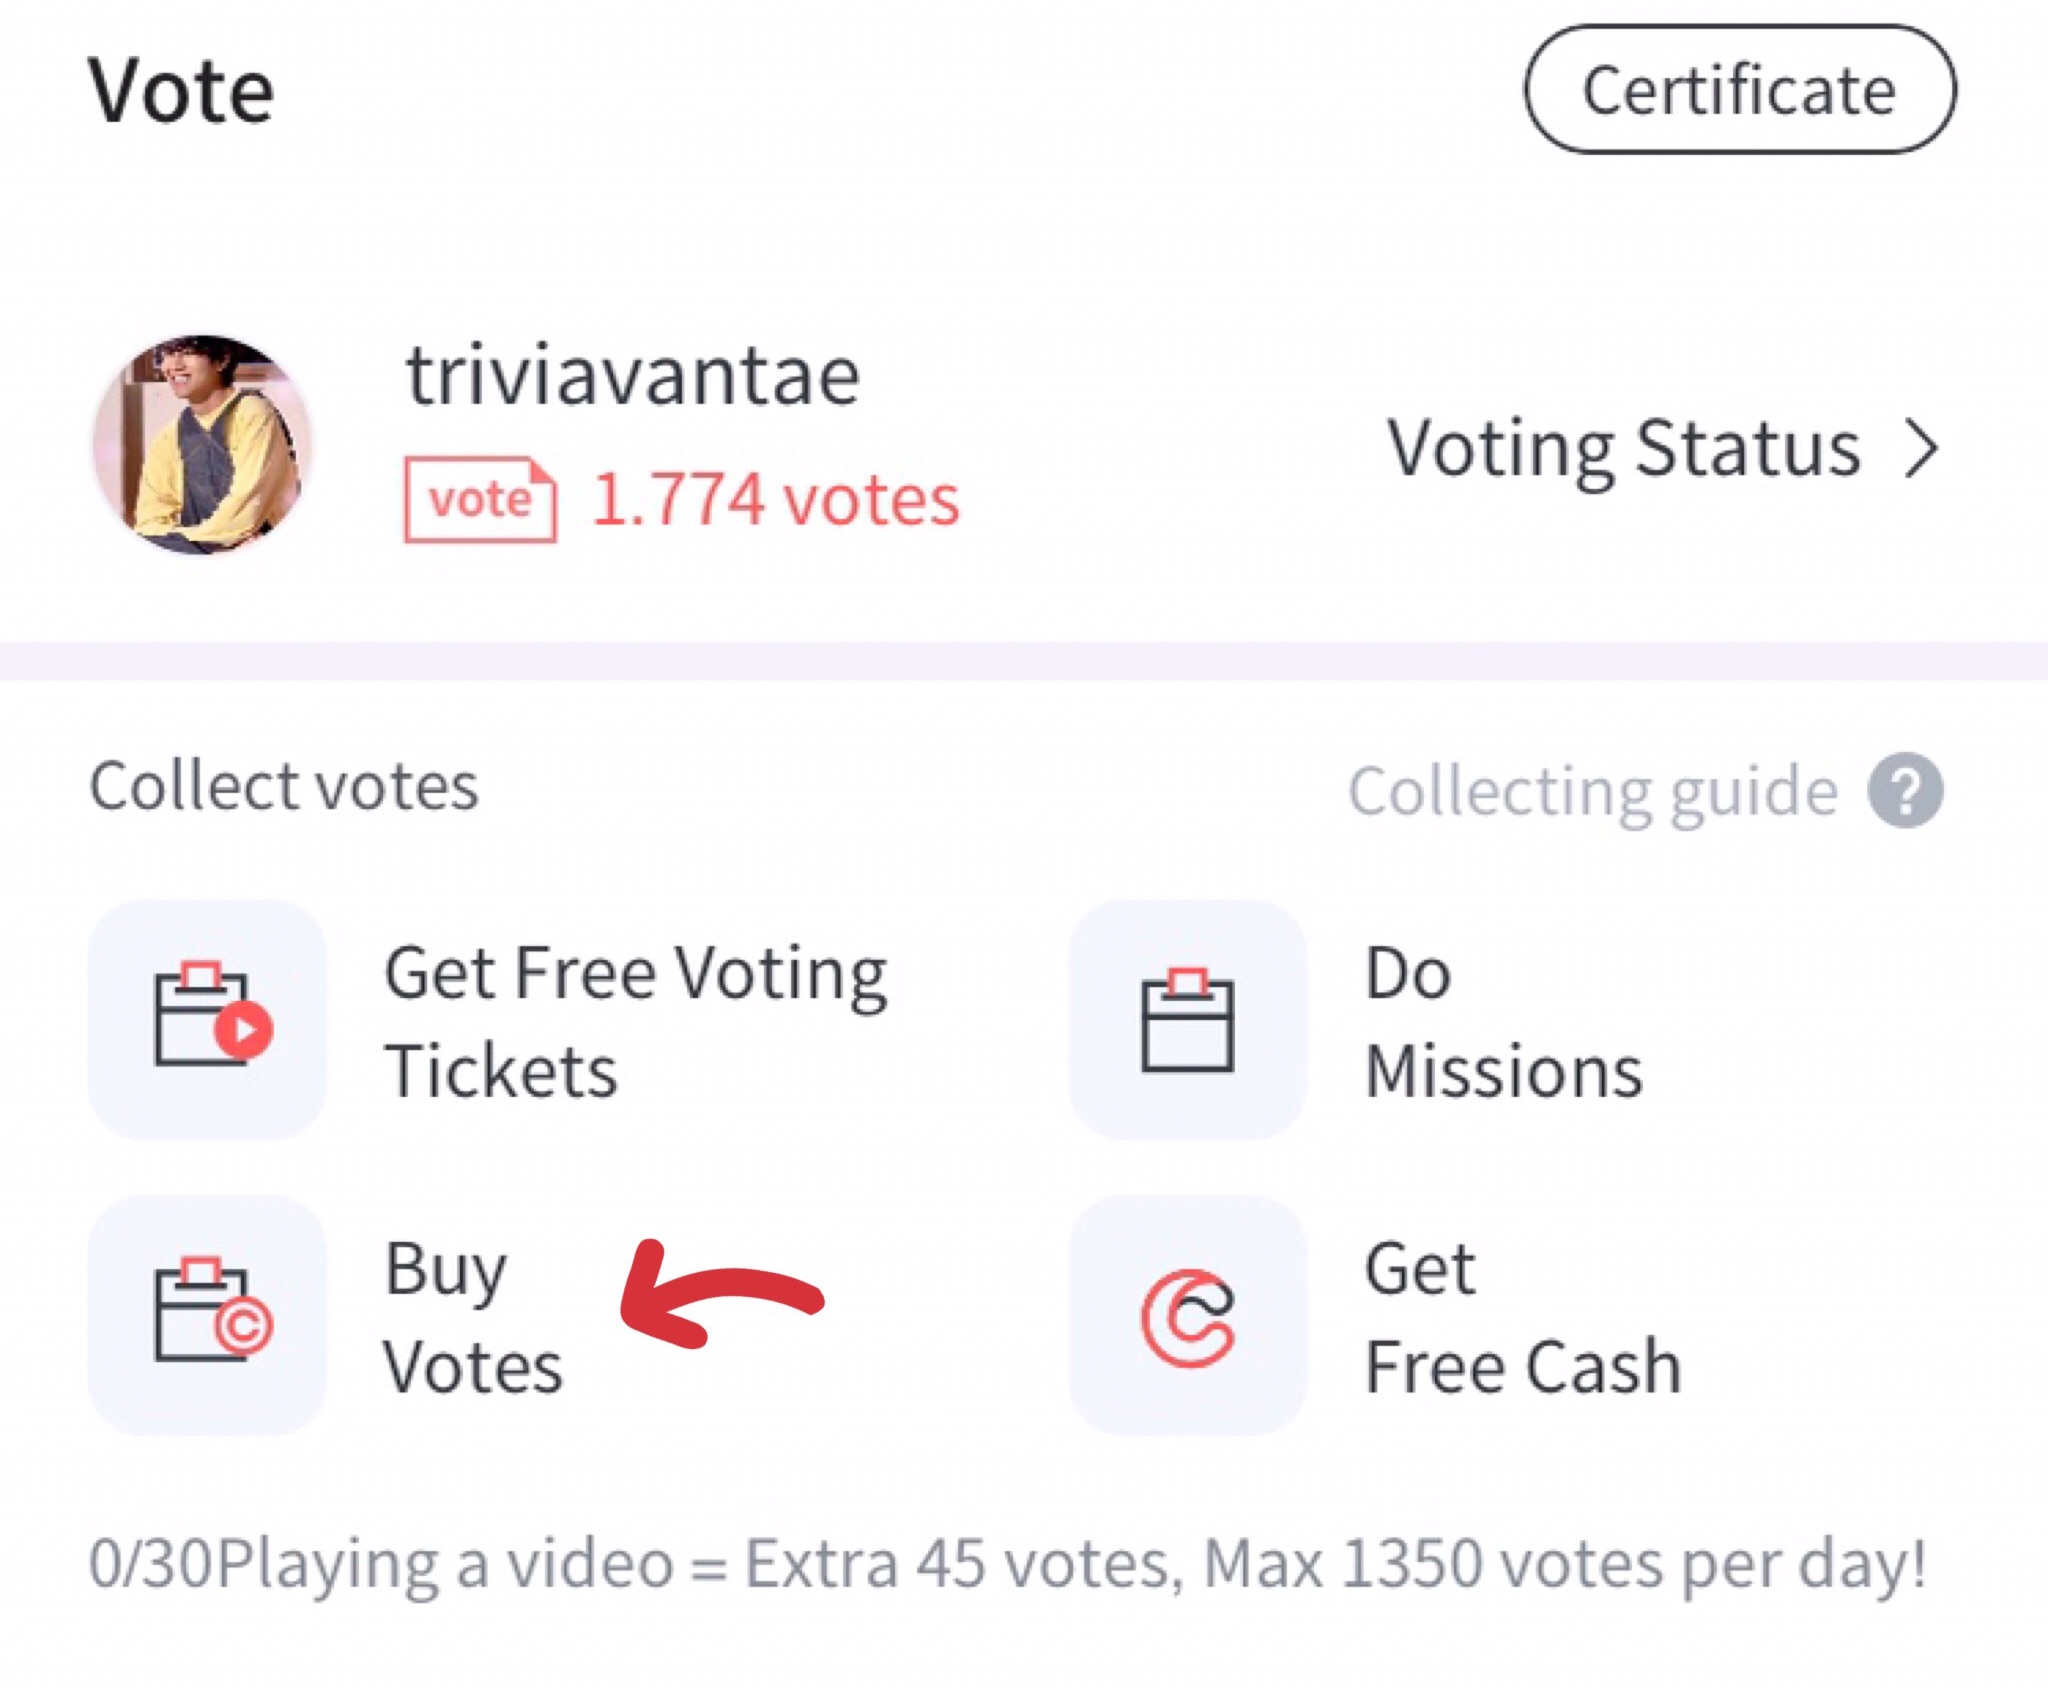Reveal the certificate details panel
This screenshot has width=2048, height=1688.
[1740, 88]
